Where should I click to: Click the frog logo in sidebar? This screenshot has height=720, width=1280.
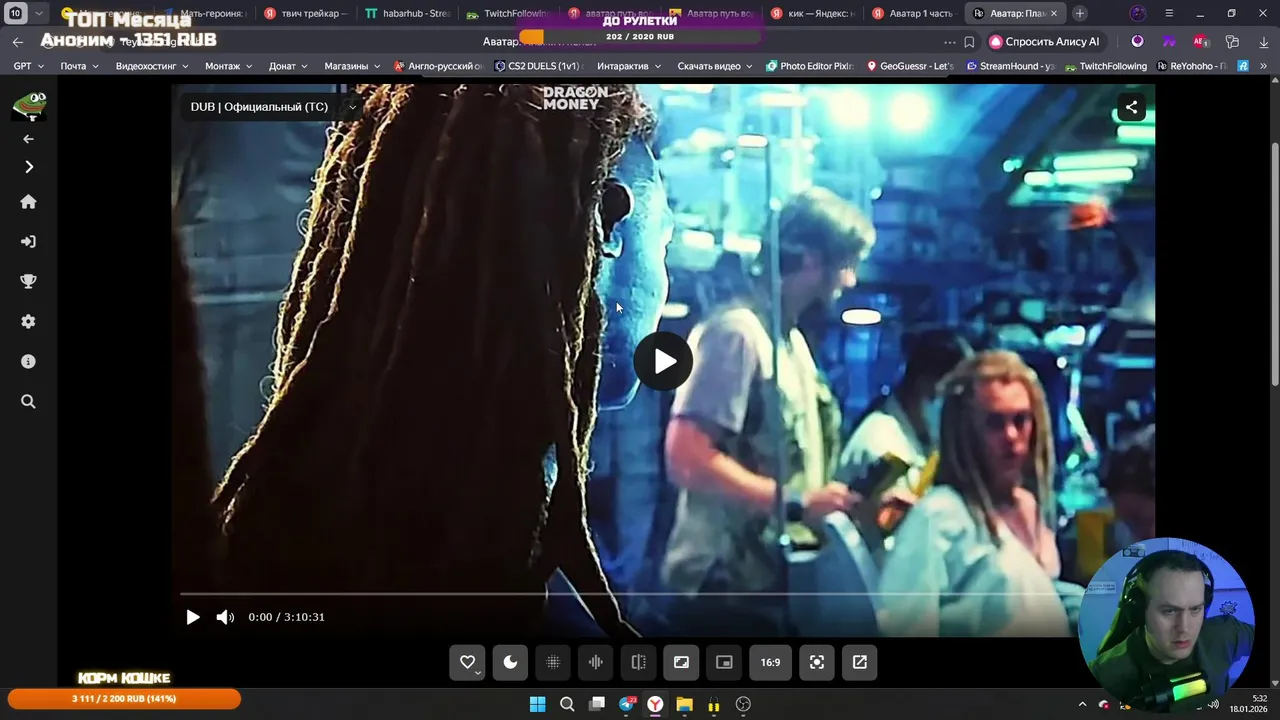[28, 107]
